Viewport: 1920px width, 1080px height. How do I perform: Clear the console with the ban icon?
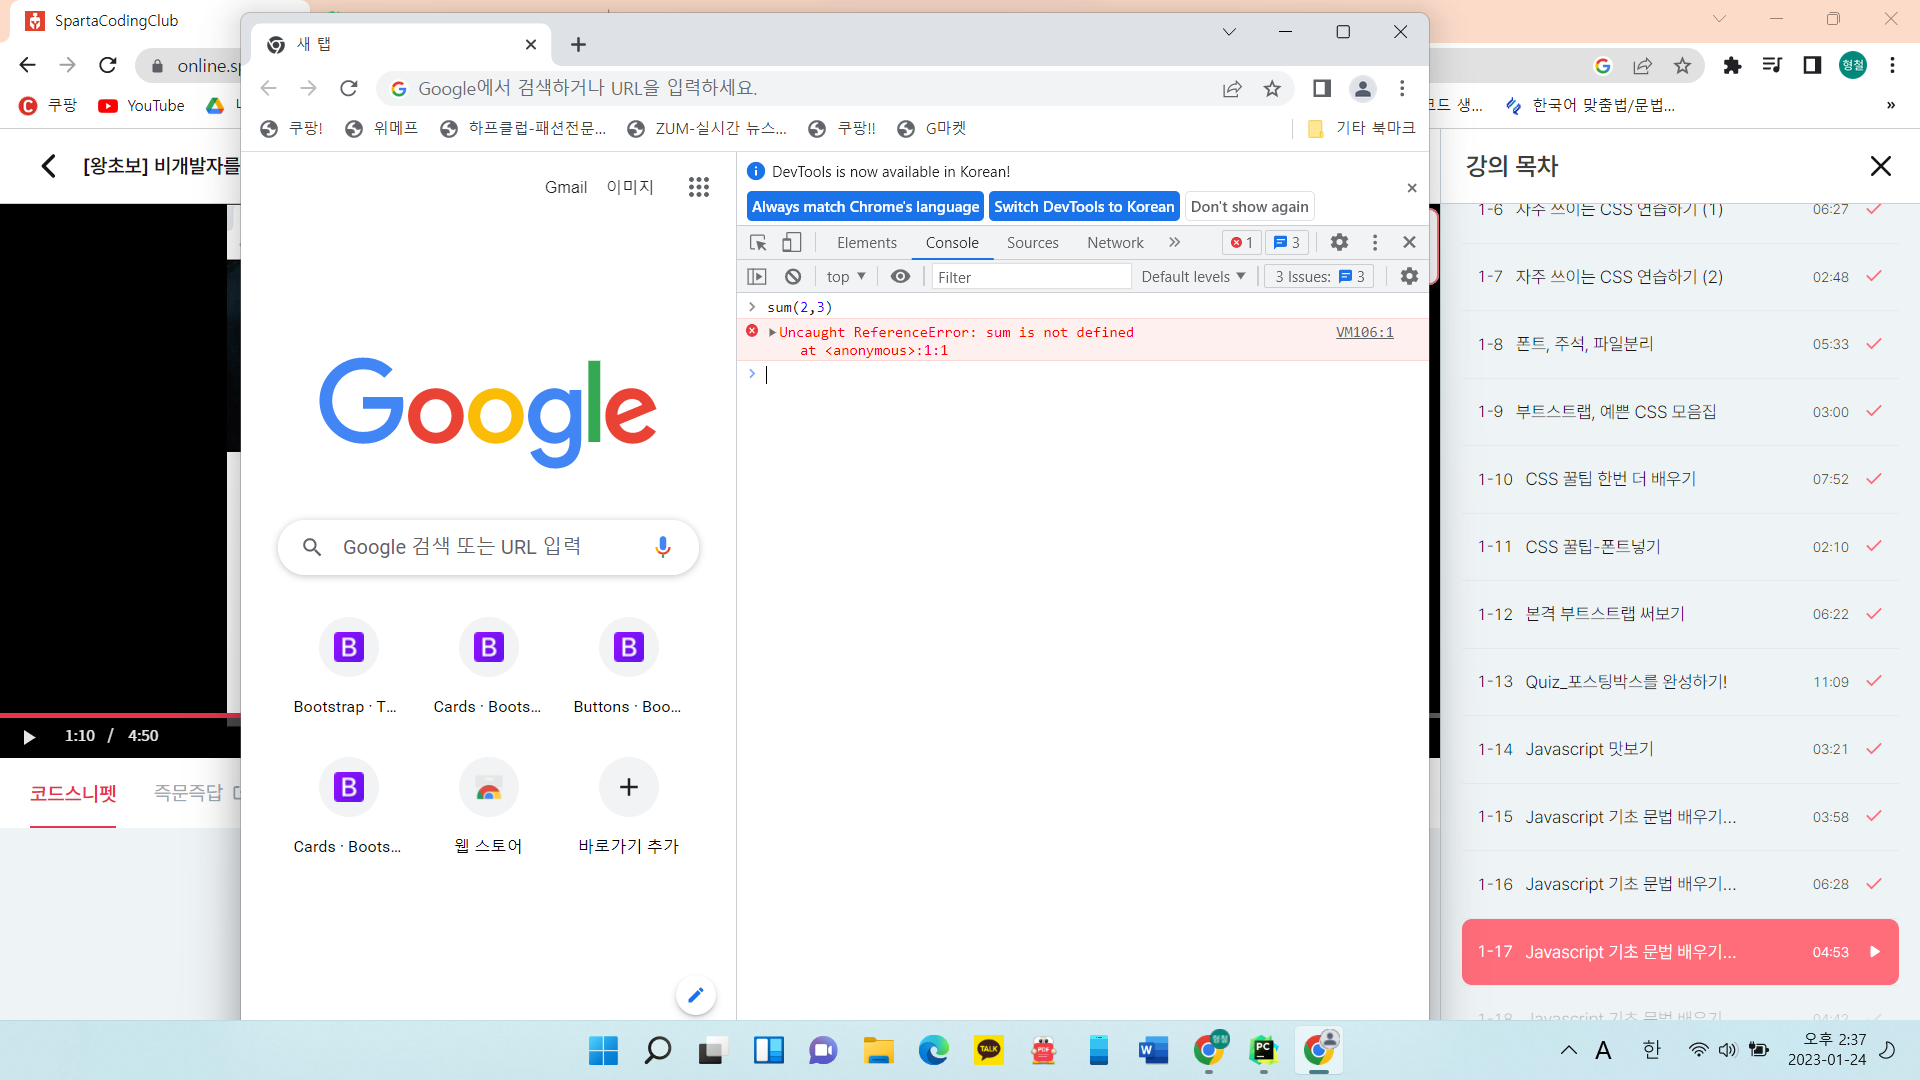tap(793, 277)
